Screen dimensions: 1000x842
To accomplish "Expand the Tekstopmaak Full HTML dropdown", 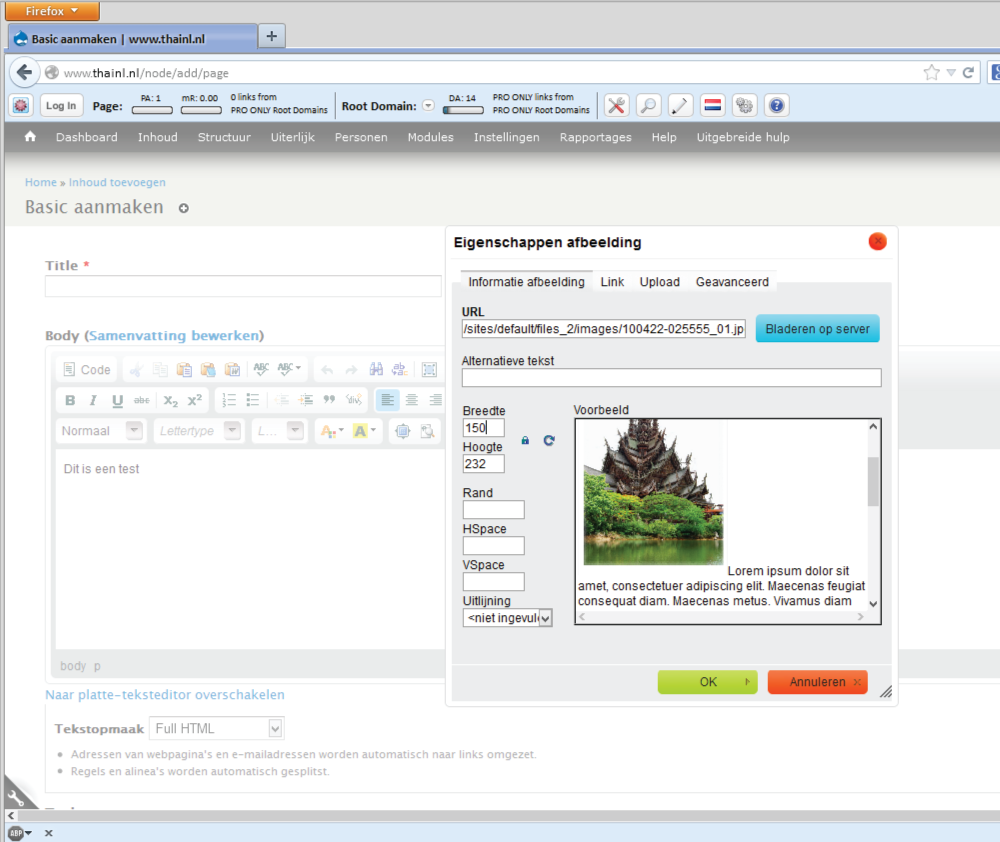I will point(217,728).
